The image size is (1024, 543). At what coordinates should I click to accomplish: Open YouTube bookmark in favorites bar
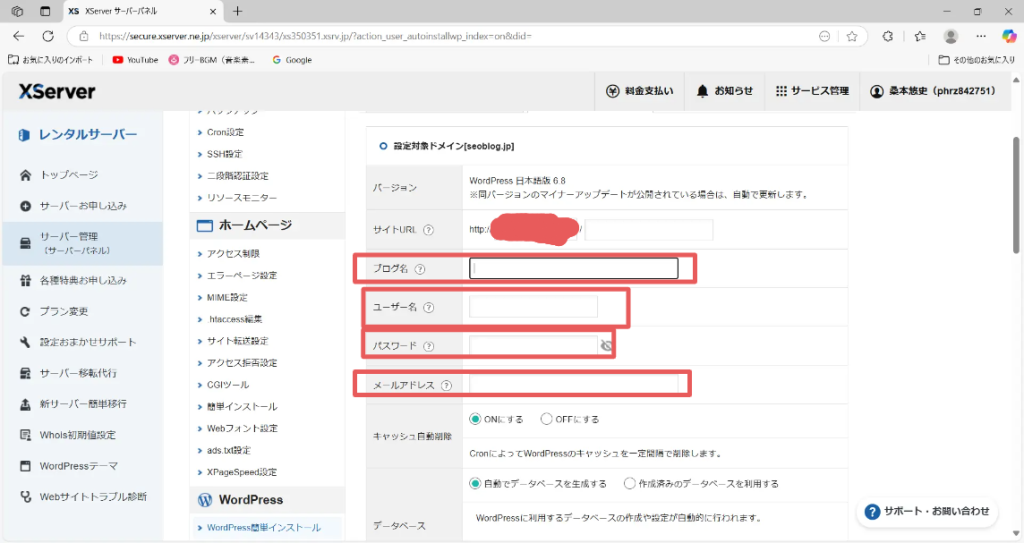pos(135,60)
